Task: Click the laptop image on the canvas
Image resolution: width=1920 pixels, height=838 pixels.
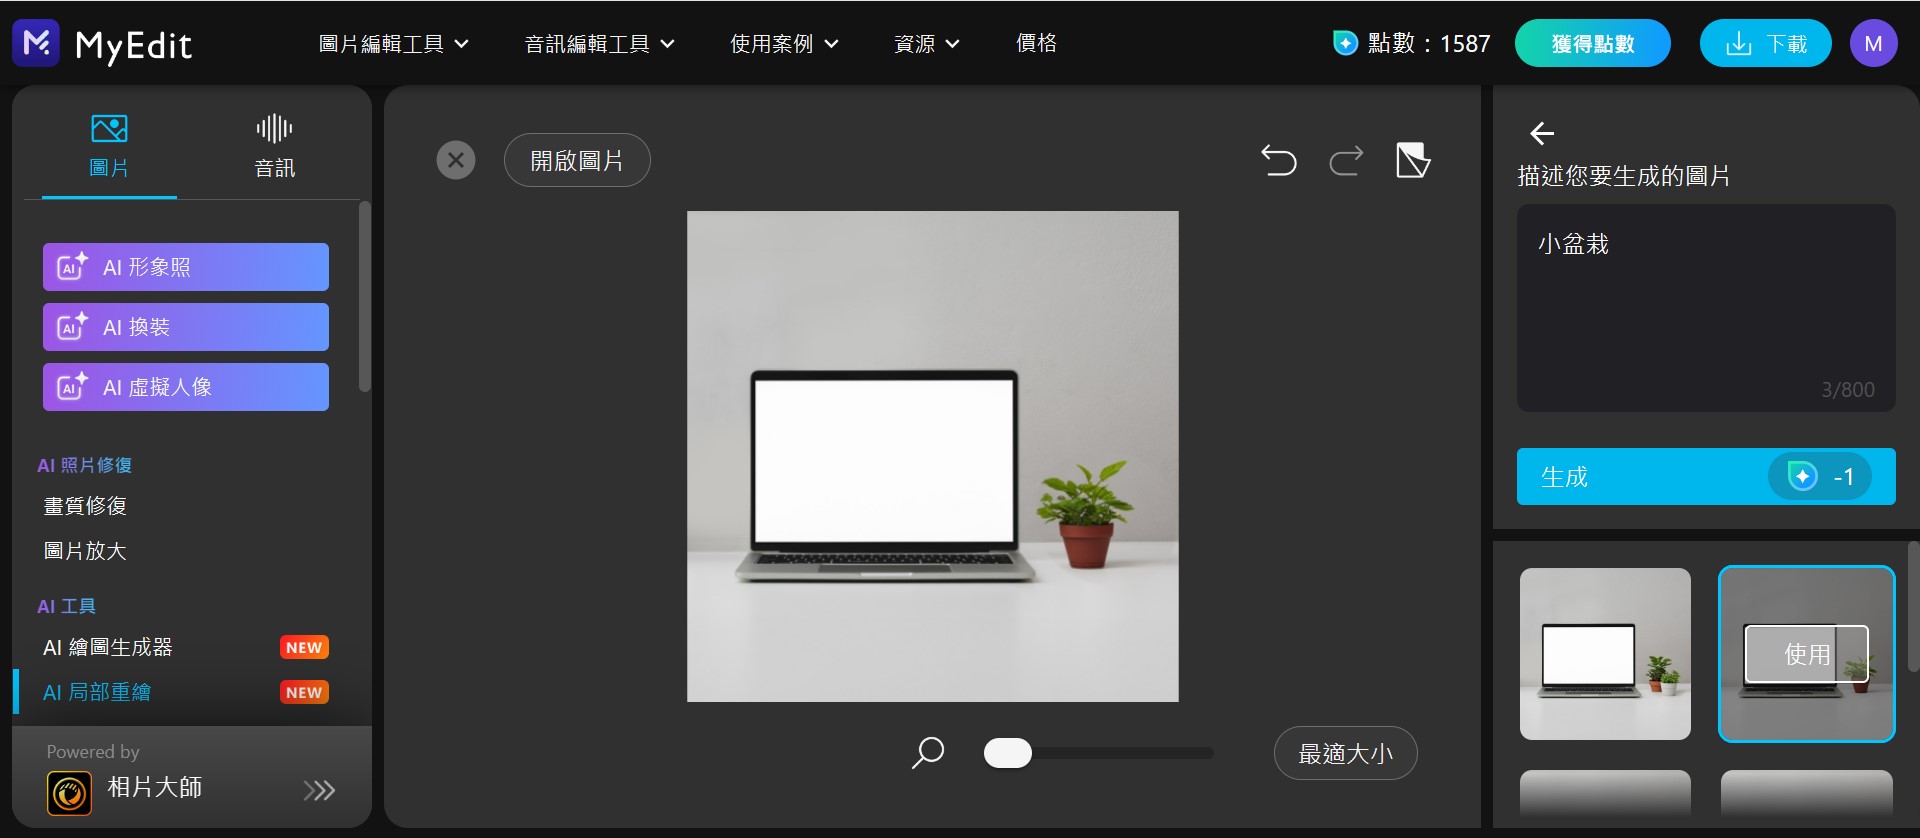Action: 933,456
